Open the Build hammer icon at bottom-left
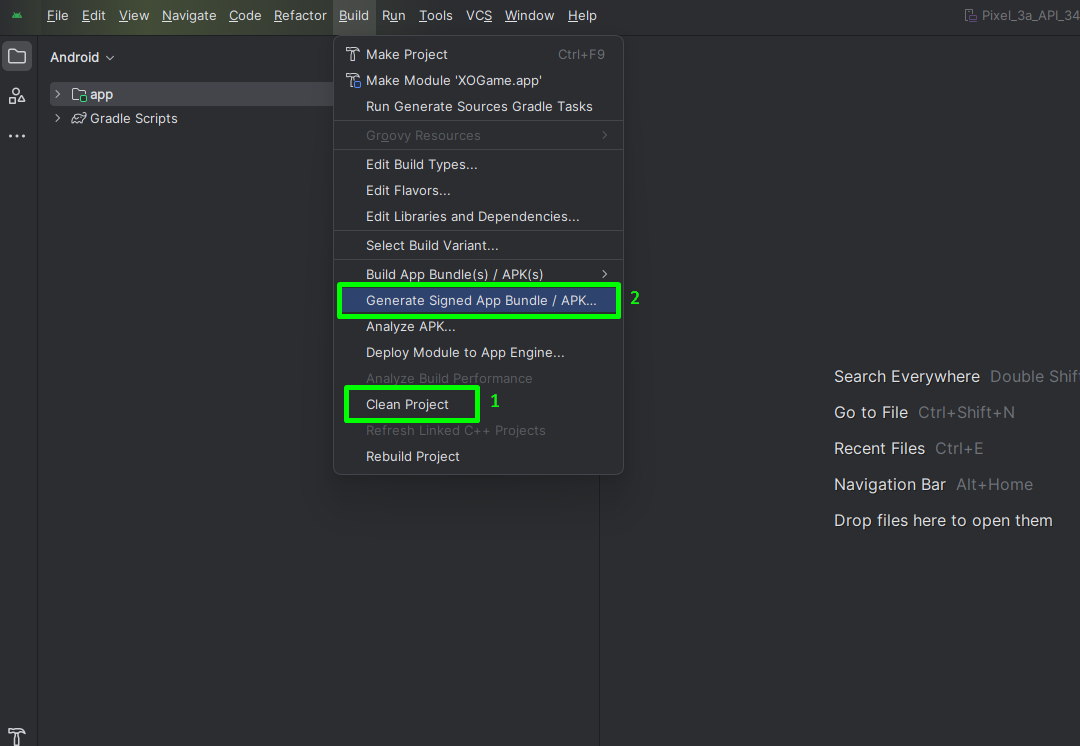Viewport: 1080px width, 746px height. click(17, 736)
